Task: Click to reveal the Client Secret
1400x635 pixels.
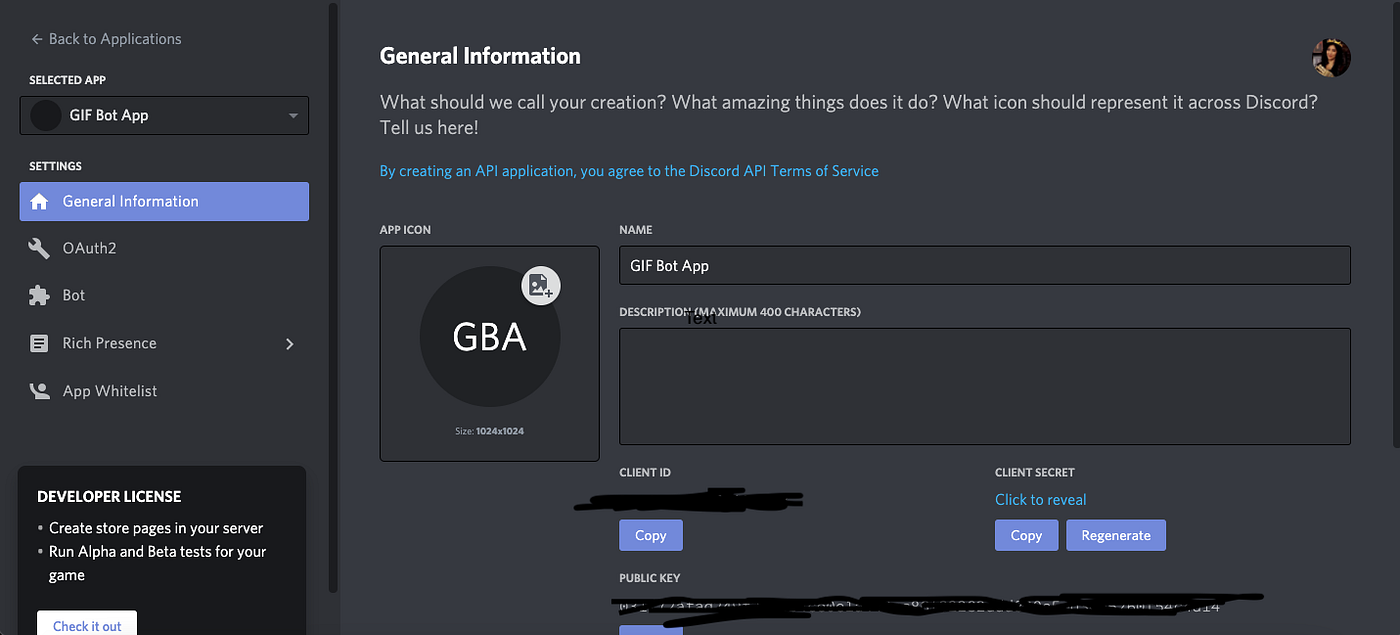Action: [x=1040, y=499]
